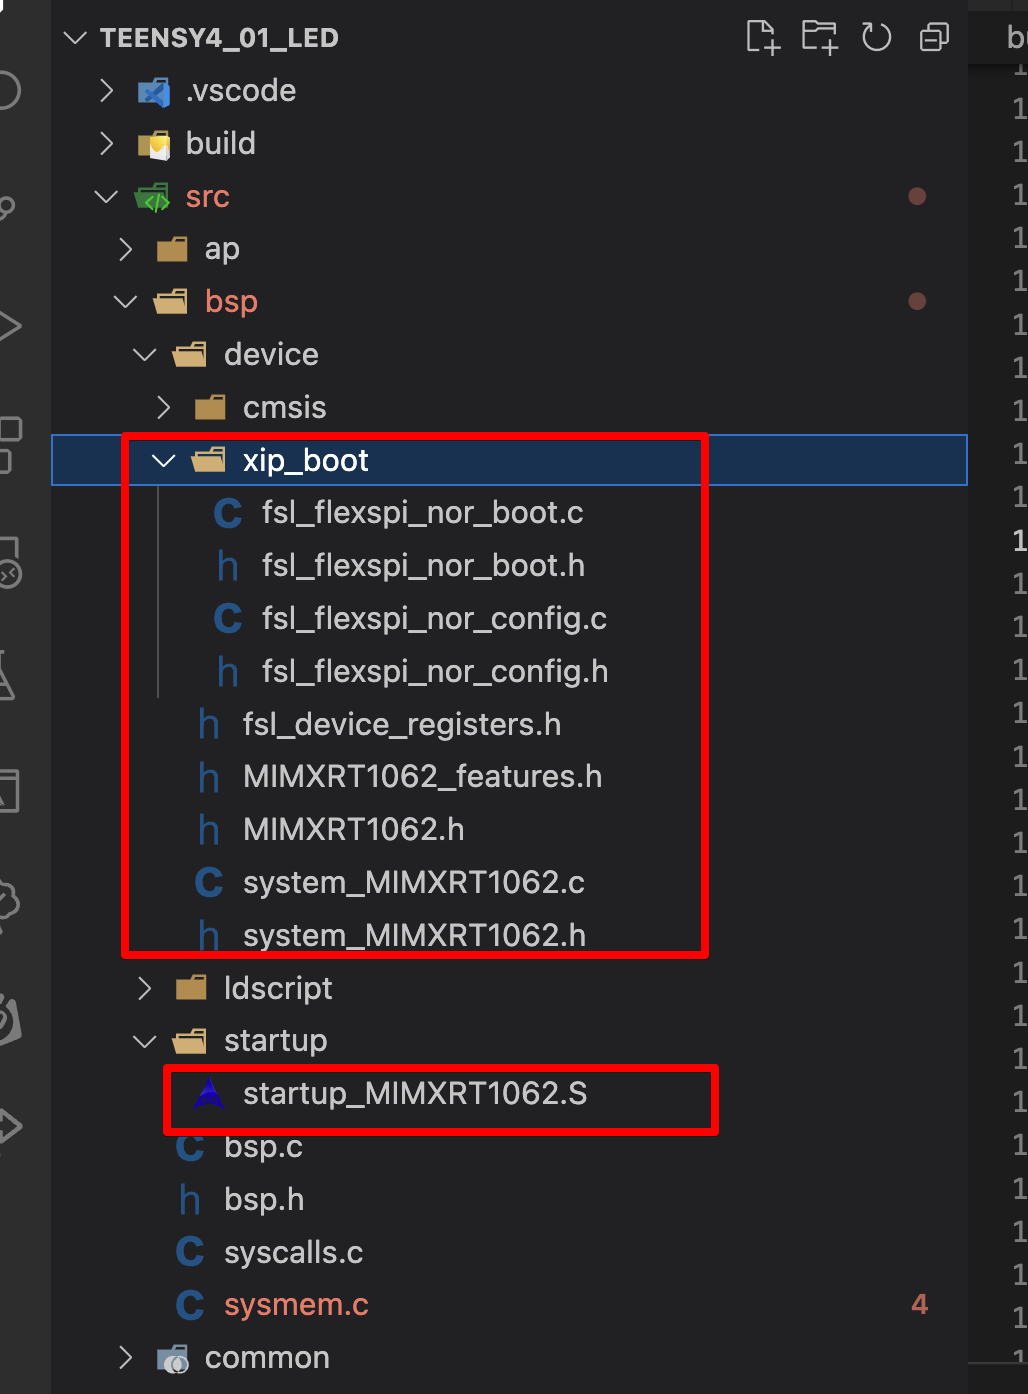Viewport: 1028px width, 1394px height.
Task: Collapse the TEENSY4_01_LED workspace root
Action: [x=75, y=37]
